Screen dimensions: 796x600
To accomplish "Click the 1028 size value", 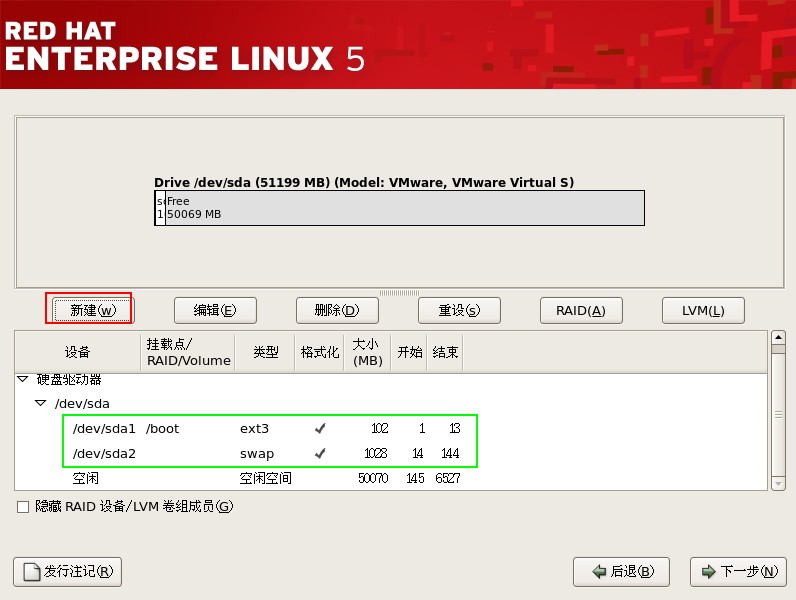I will coord(376,453).
